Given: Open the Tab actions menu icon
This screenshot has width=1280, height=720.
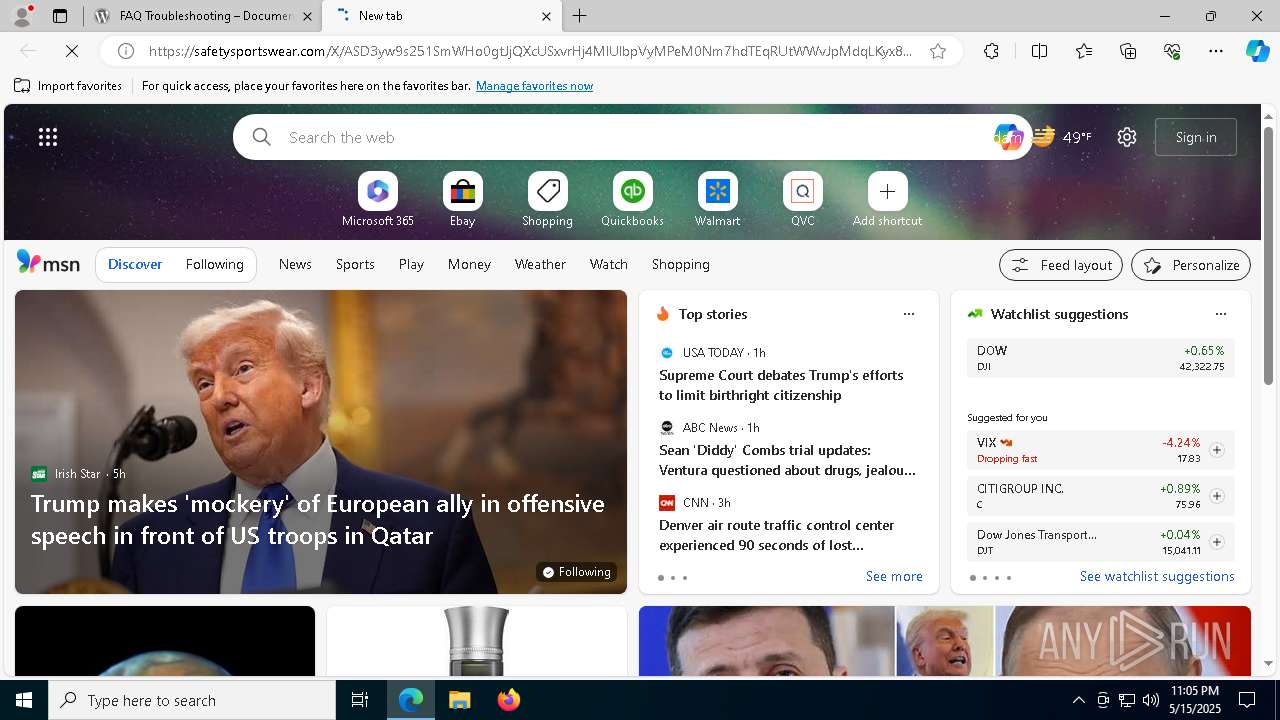Looking at the screenshot, I should pos(60,16).
